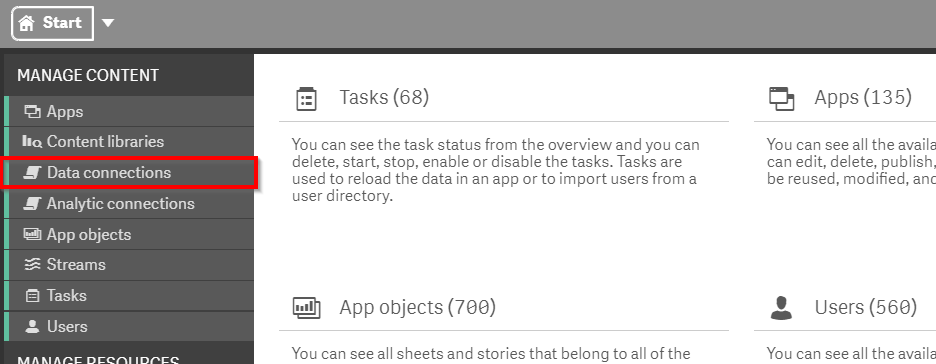Click the Apps icon in sidebar
936x364 pixels.
[32, 112]
